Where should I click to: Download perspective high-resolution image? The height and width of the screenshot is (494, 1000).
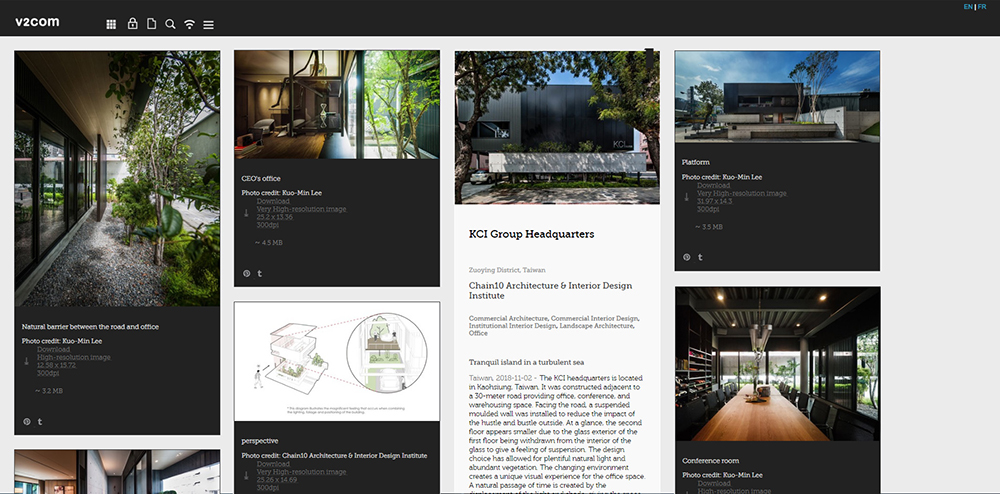click(302, 476)
